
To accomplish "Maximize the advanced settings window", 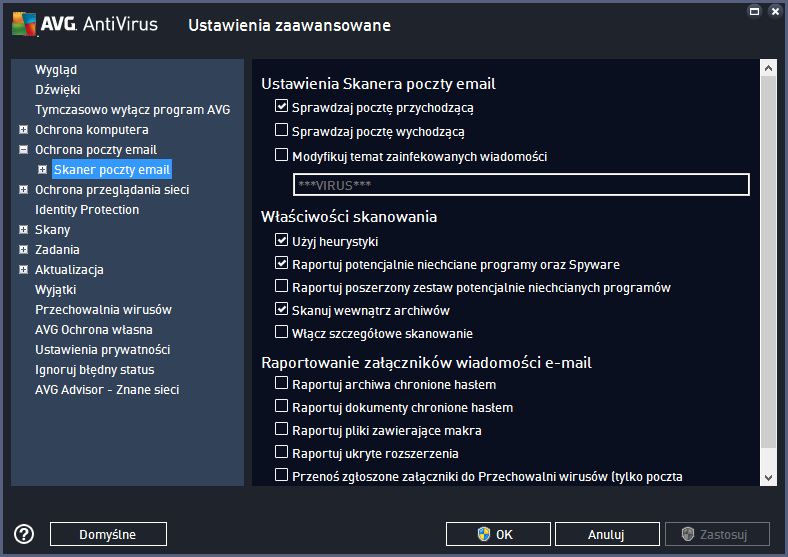I will point(754,11).
